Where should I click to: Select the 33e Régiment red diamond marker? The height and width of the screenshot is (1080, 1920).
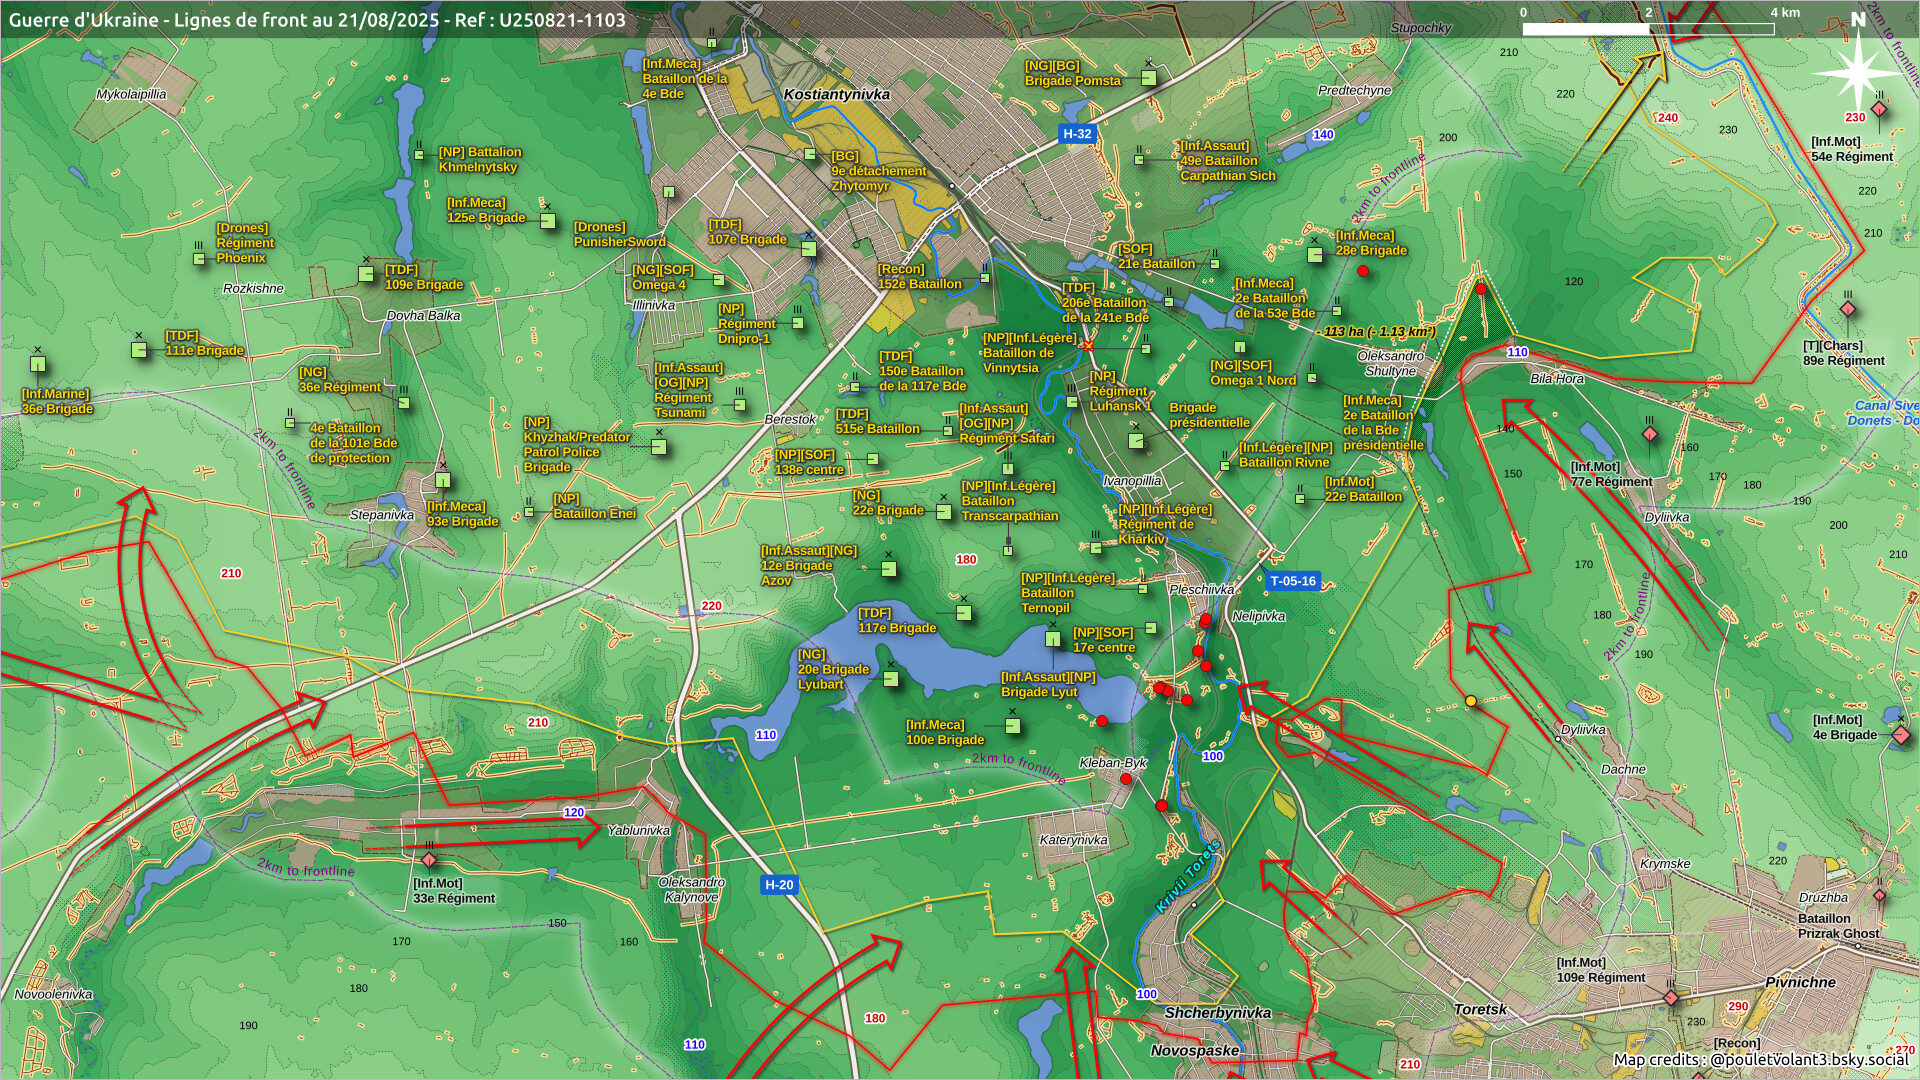click(429, 860)
